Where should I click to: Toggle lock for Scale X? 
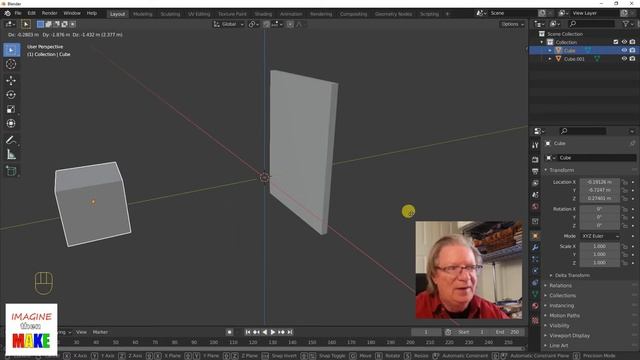pyautogui.click(x=624, y=247)
